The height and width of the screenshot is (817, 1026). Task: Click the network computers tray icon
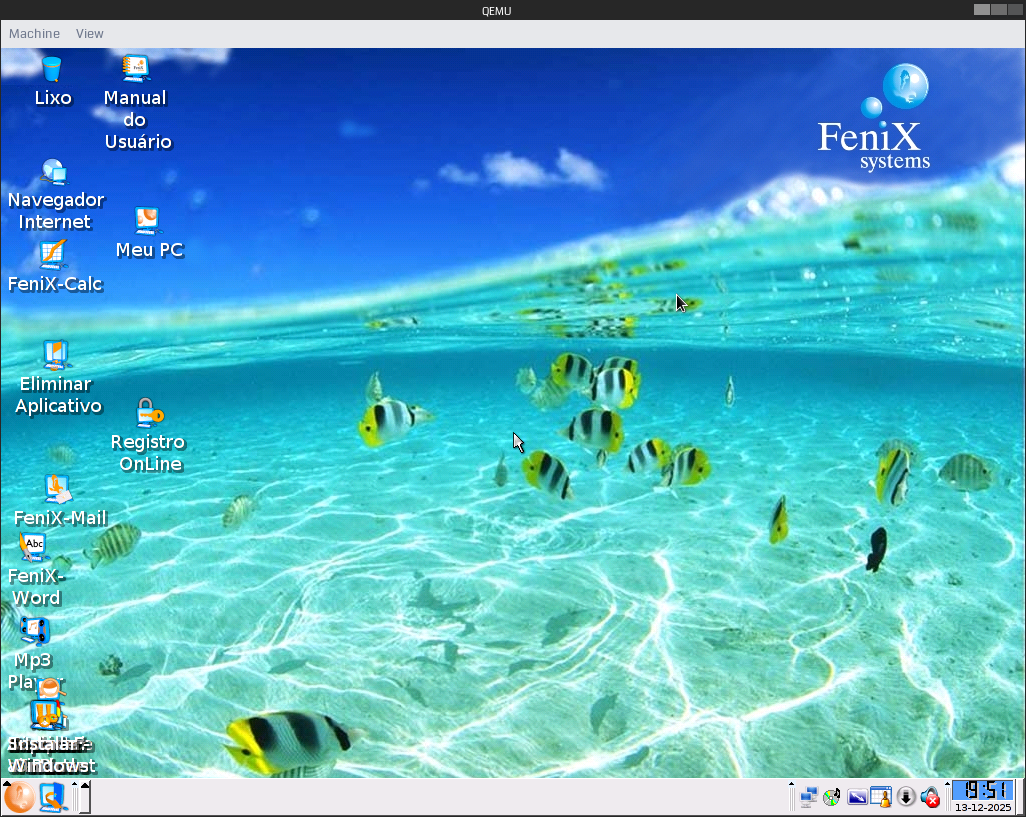809,797
